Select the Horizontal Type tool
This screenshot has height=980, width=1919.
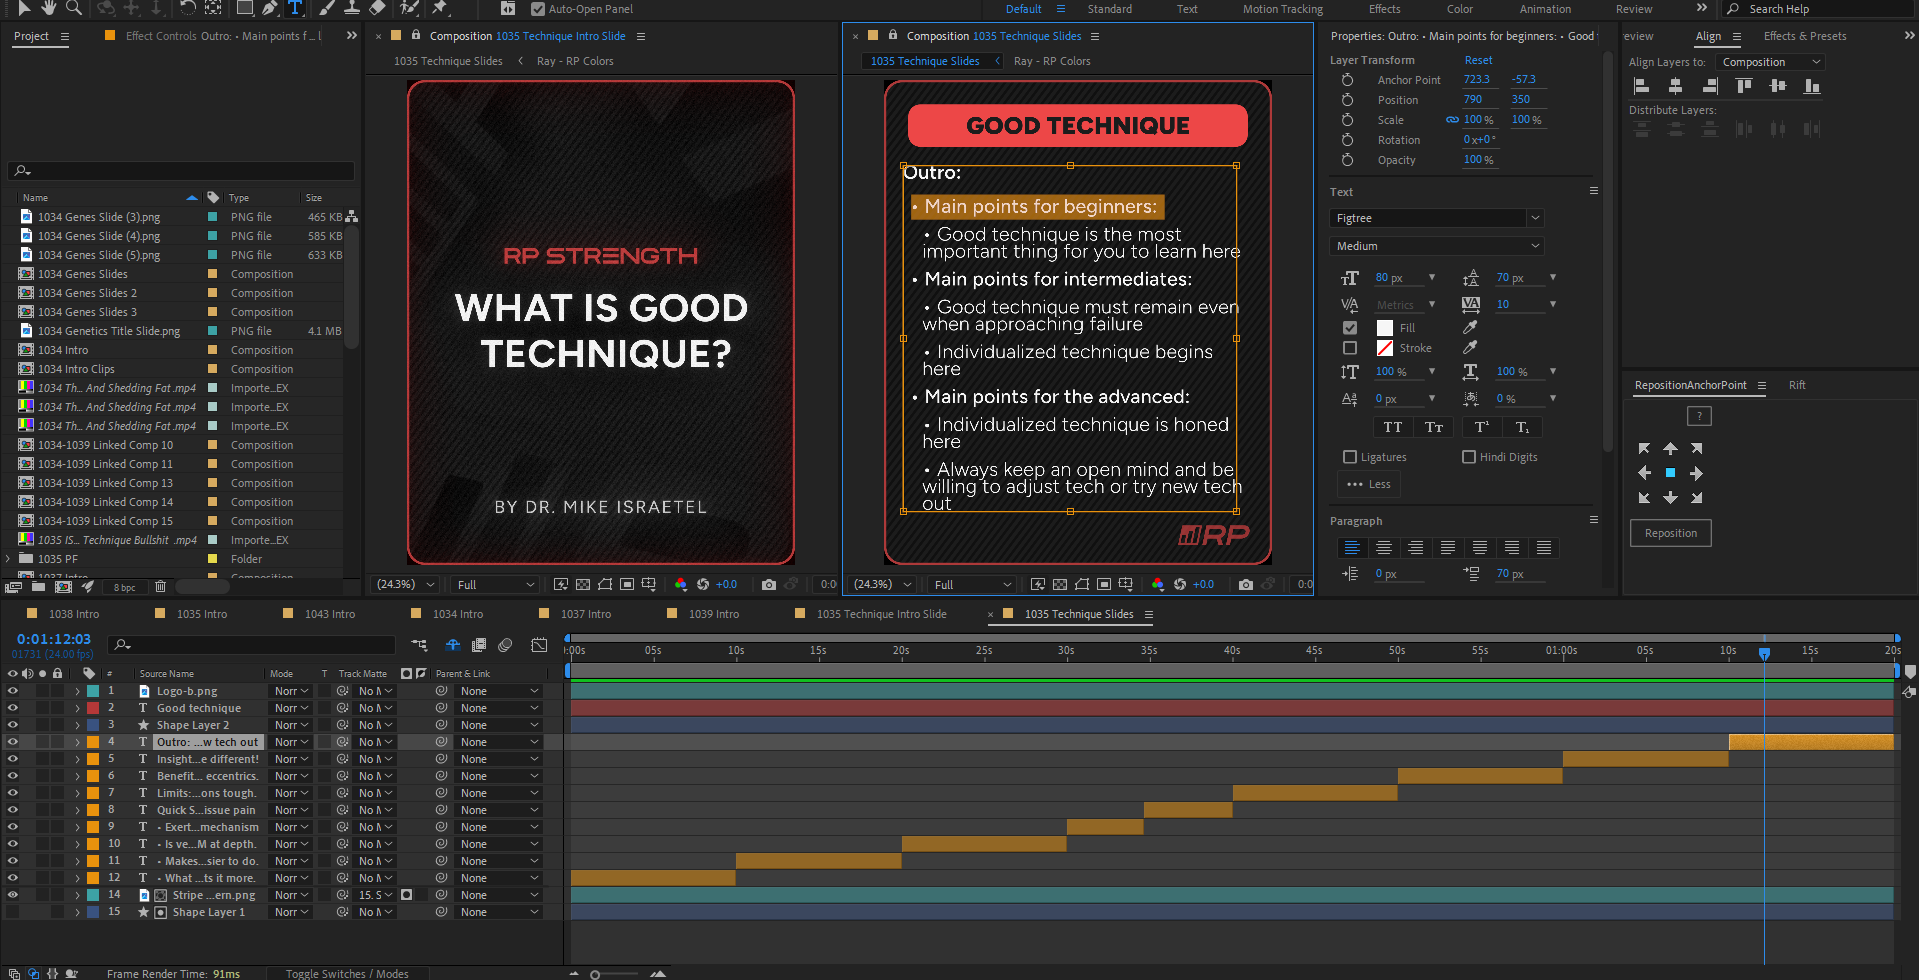295,8
